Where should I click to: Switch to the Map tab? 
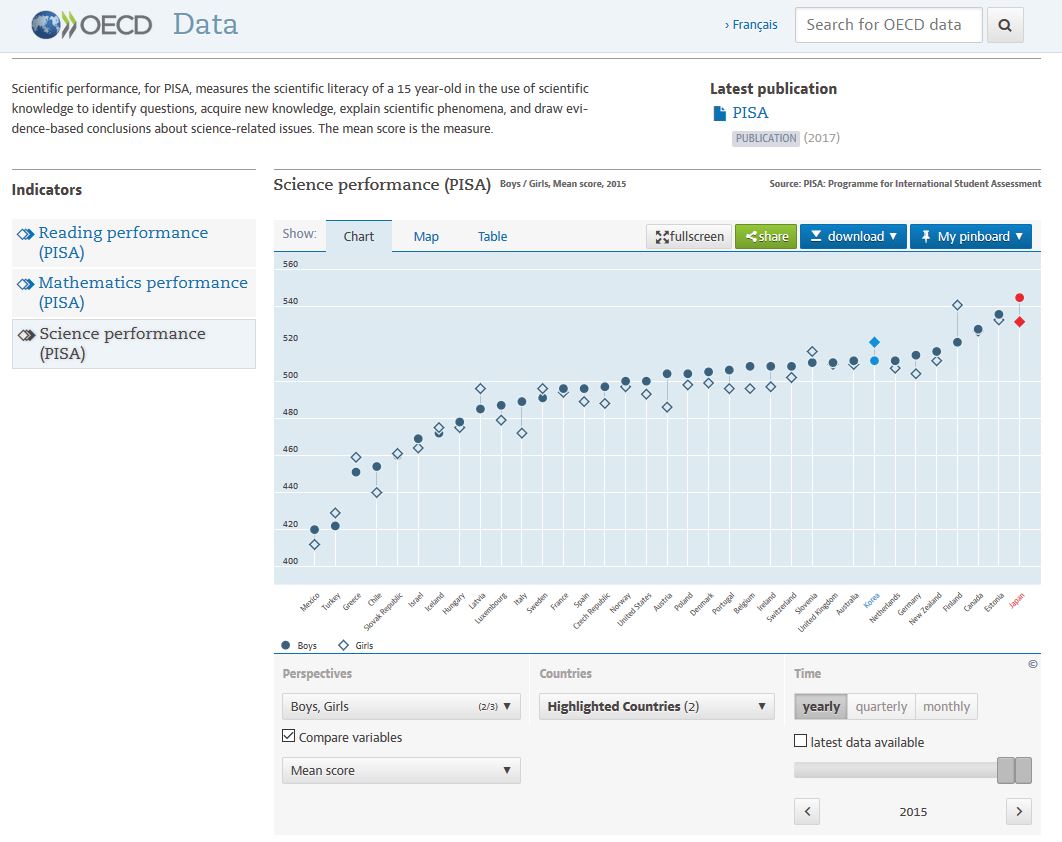[x=426, y=237]
